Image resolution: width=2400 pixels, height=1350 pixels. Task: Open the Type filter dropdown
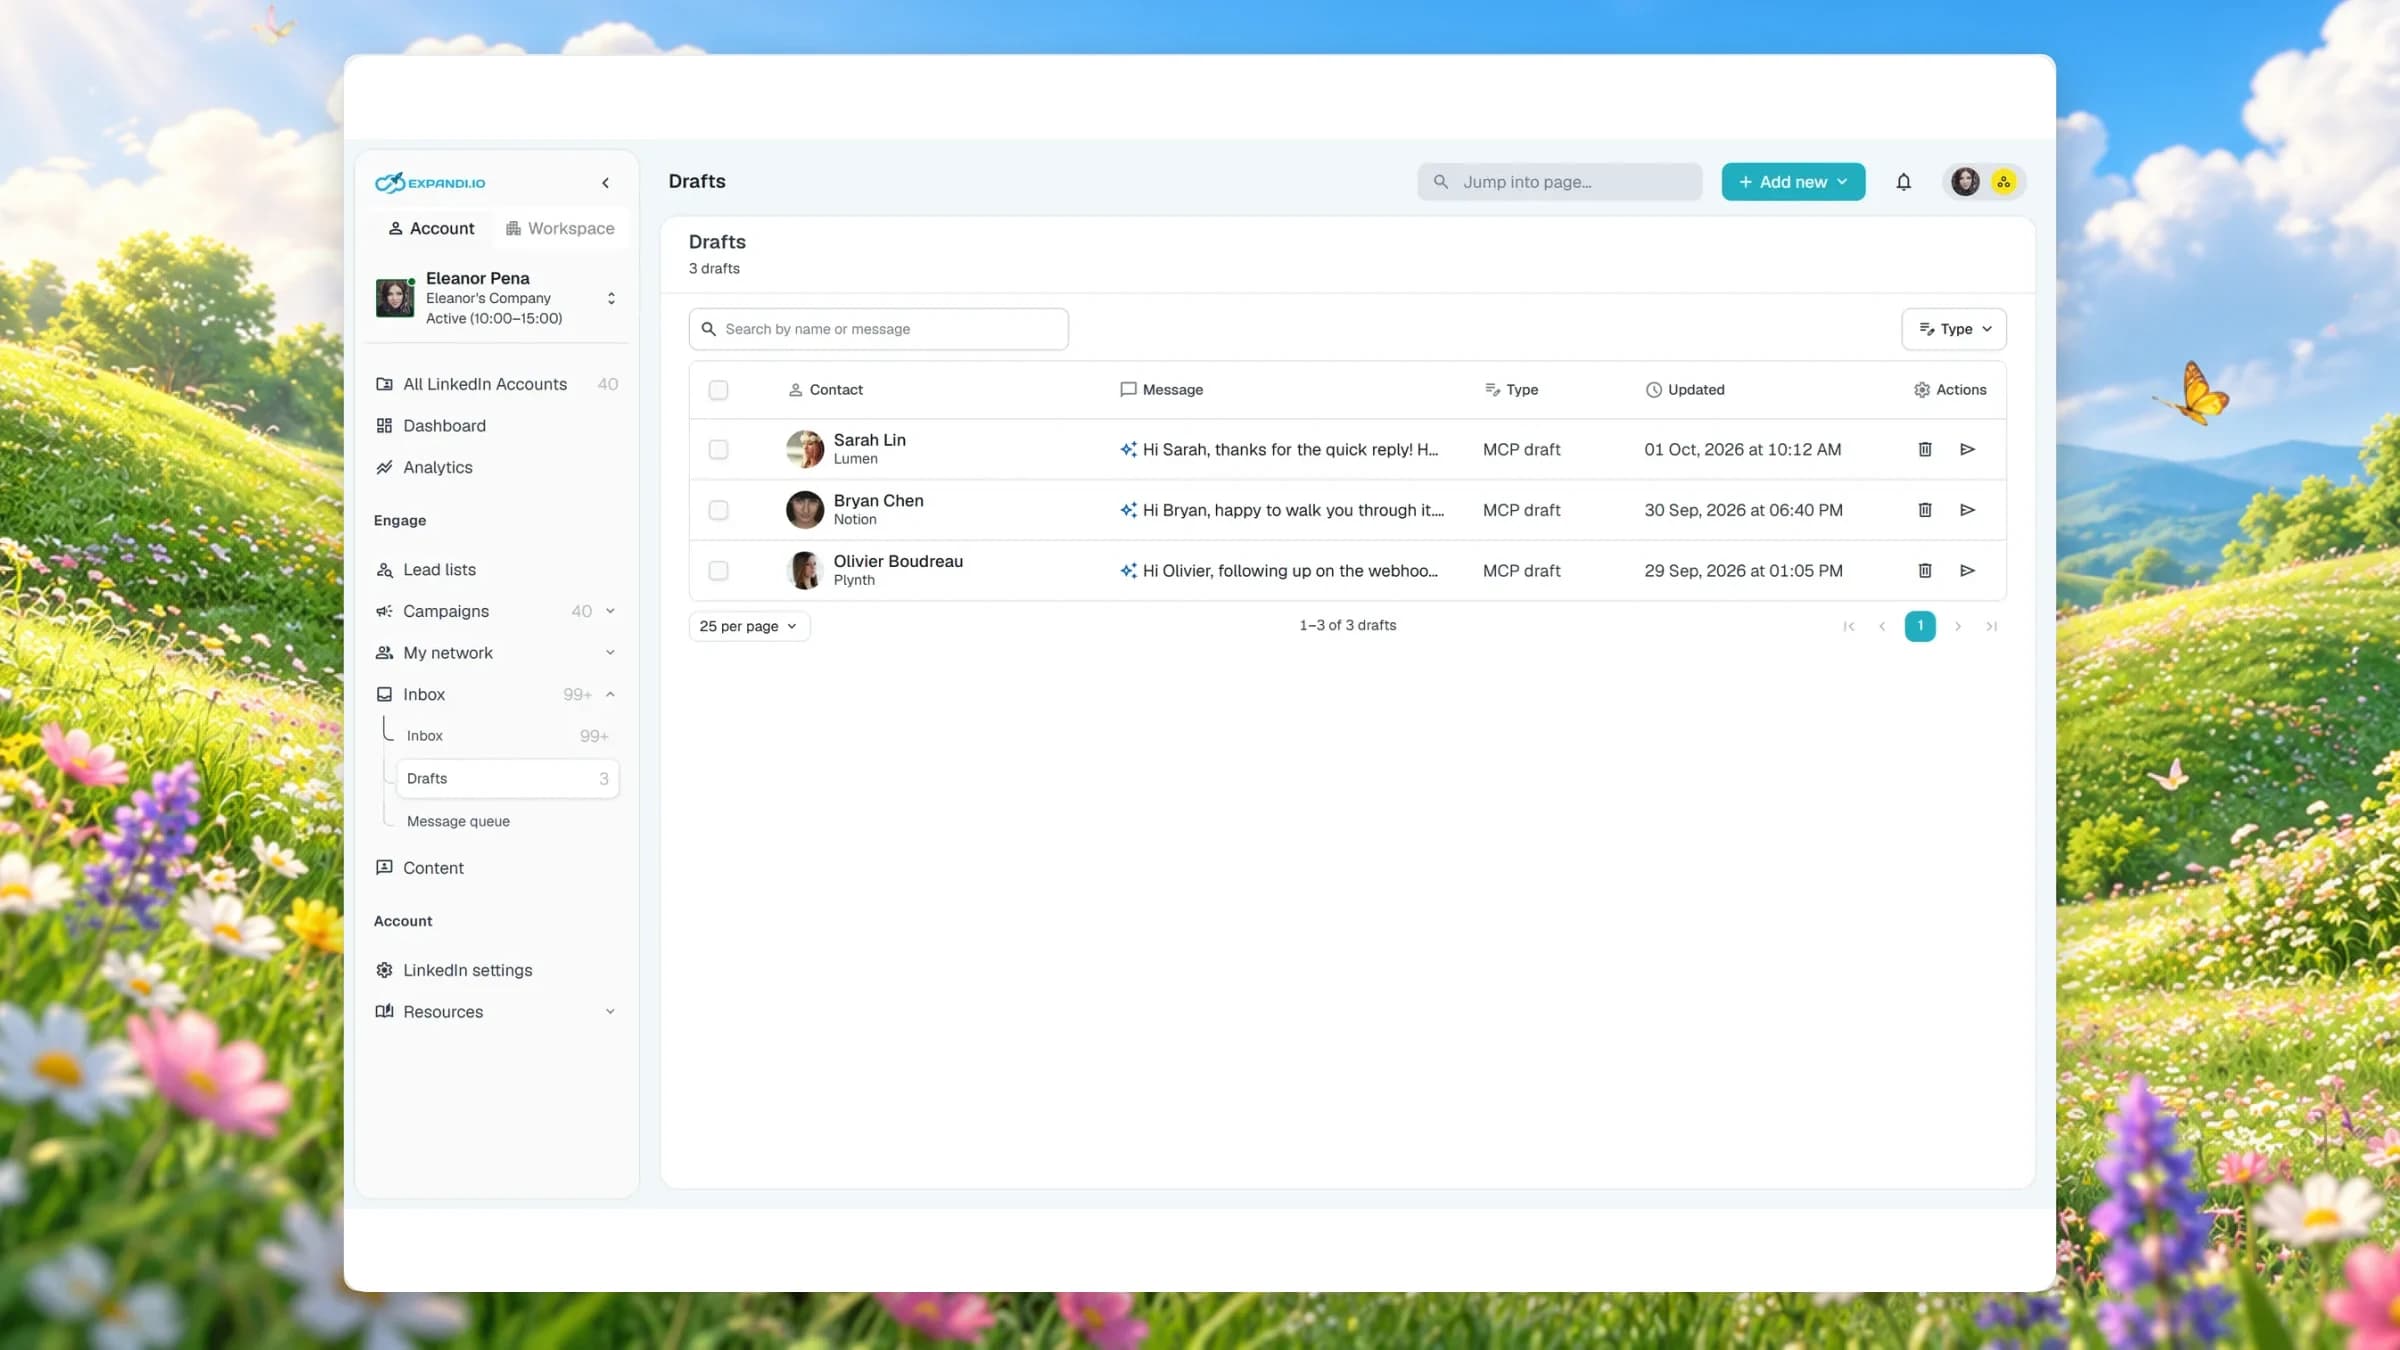pyautogui.click(x=1954, y=329)
